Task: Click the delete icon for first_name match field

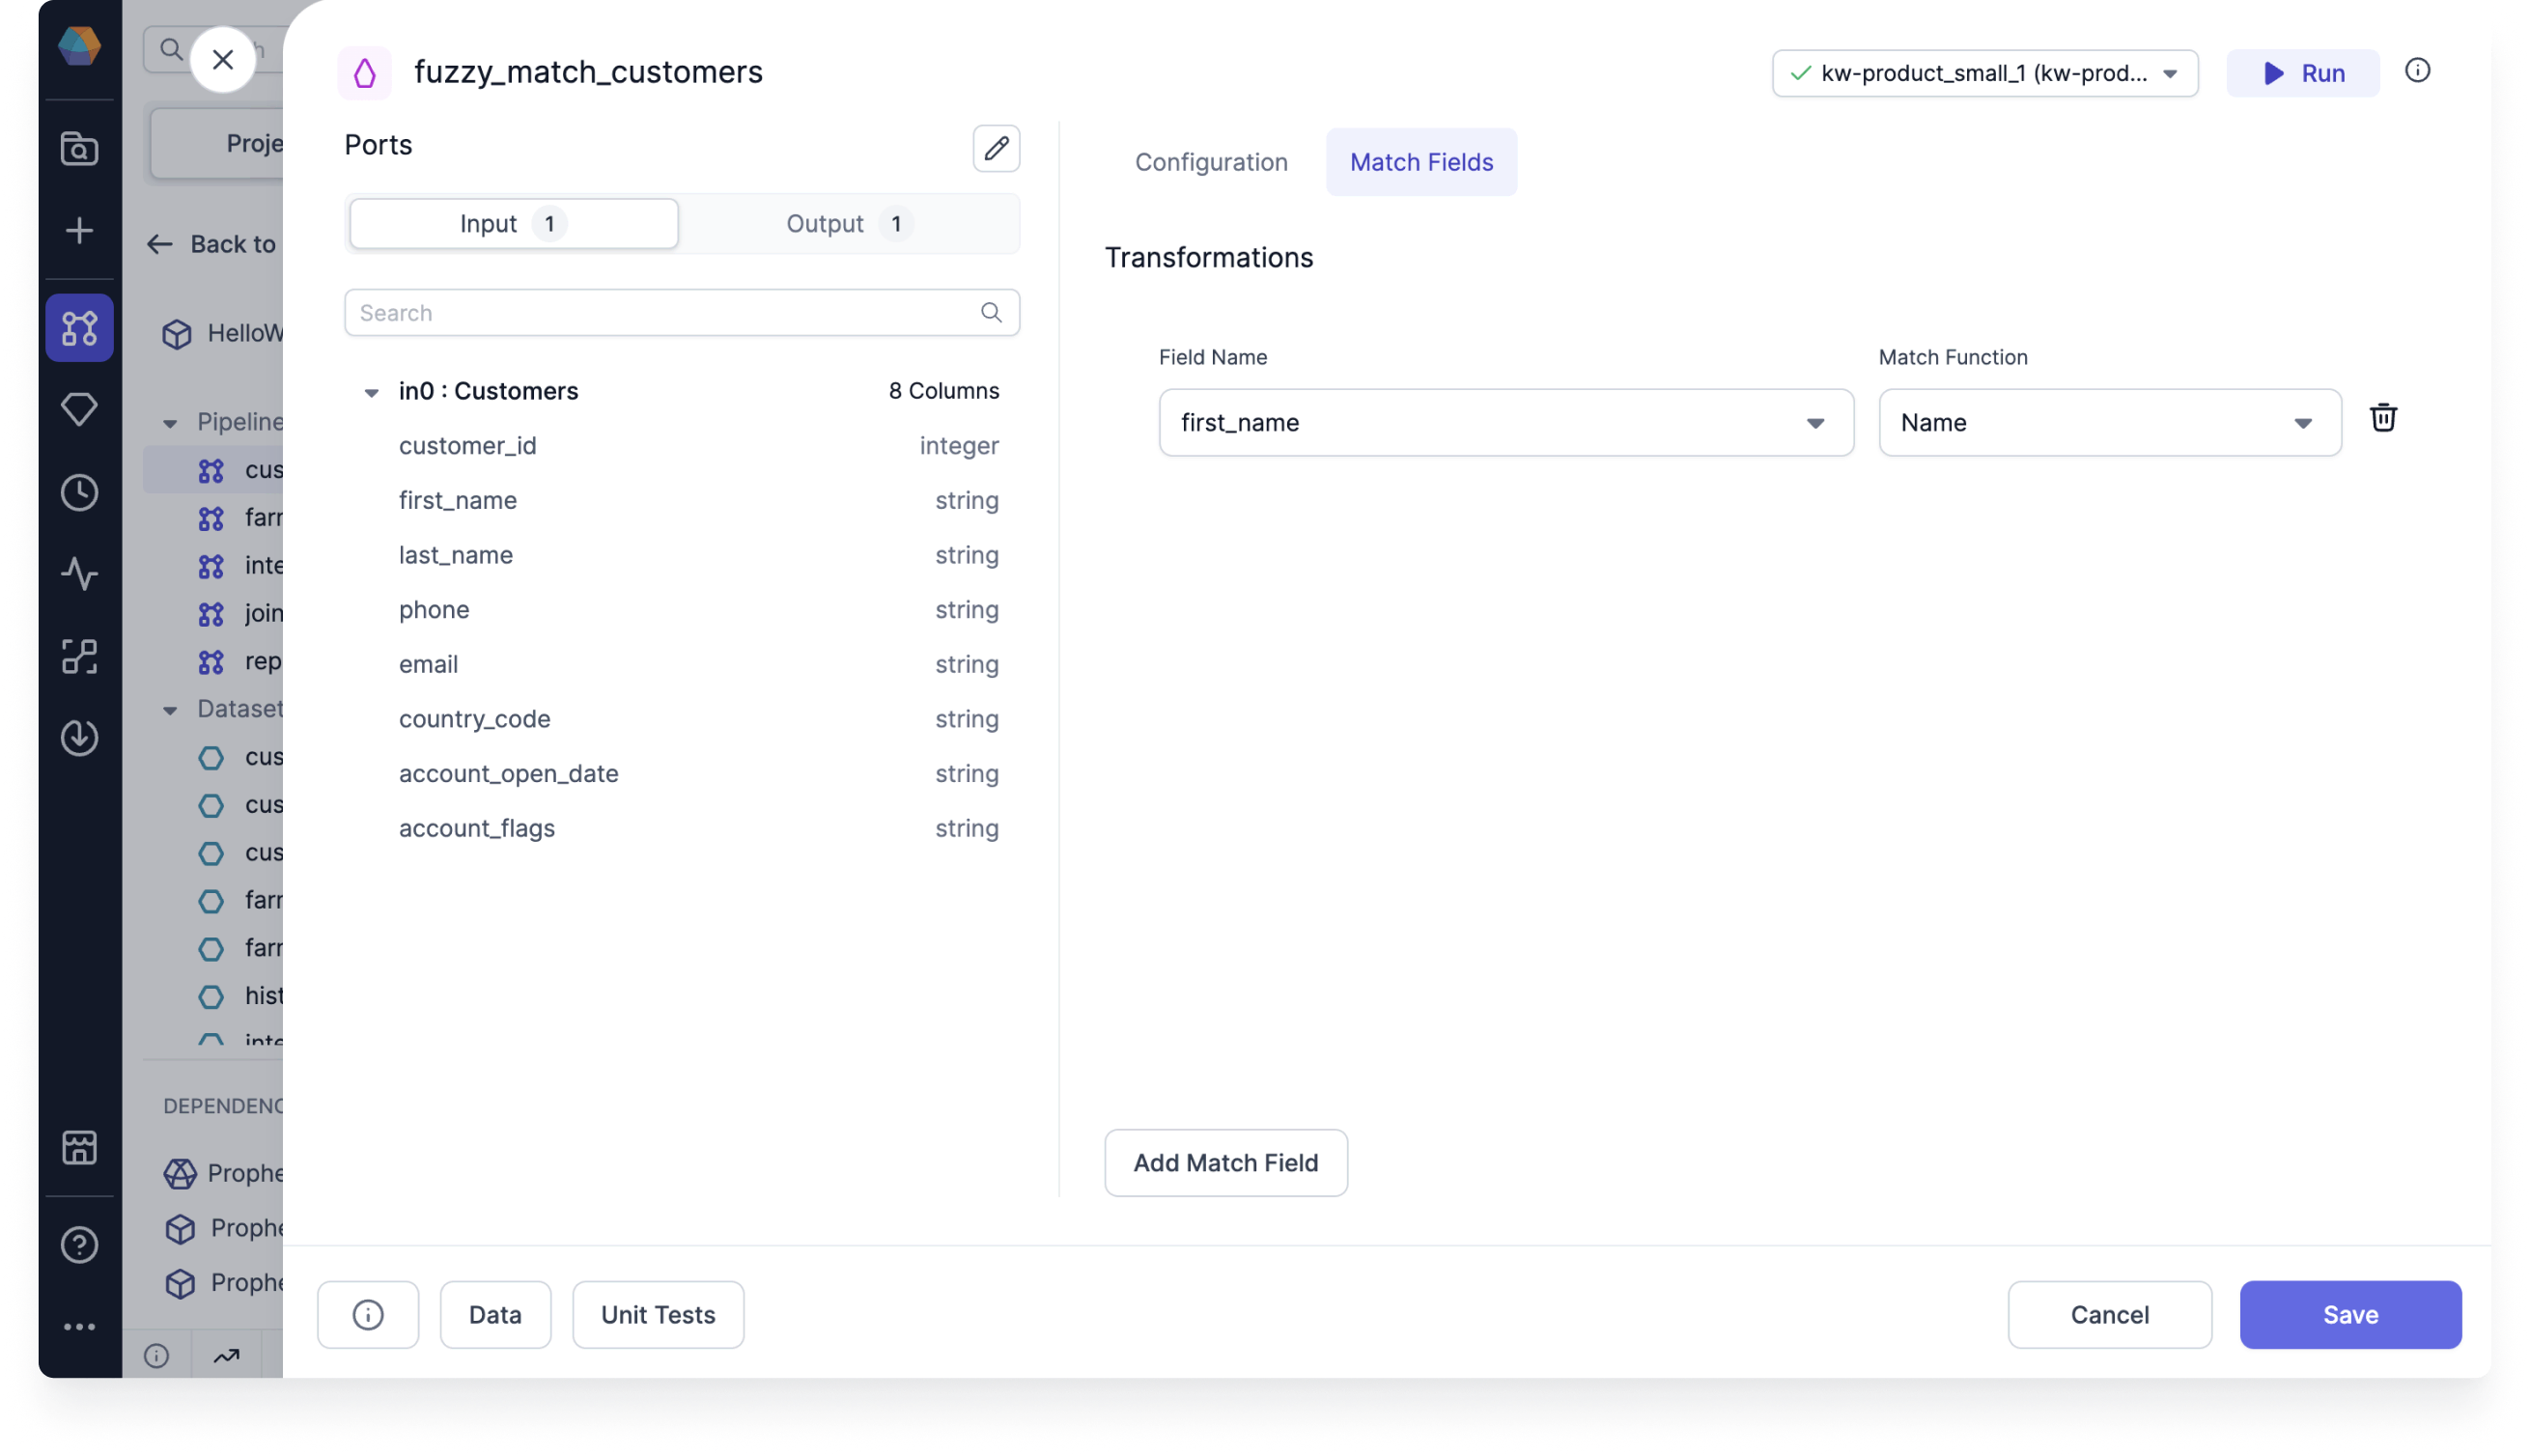Action: pyautogui.click(x=2384, y=419)
